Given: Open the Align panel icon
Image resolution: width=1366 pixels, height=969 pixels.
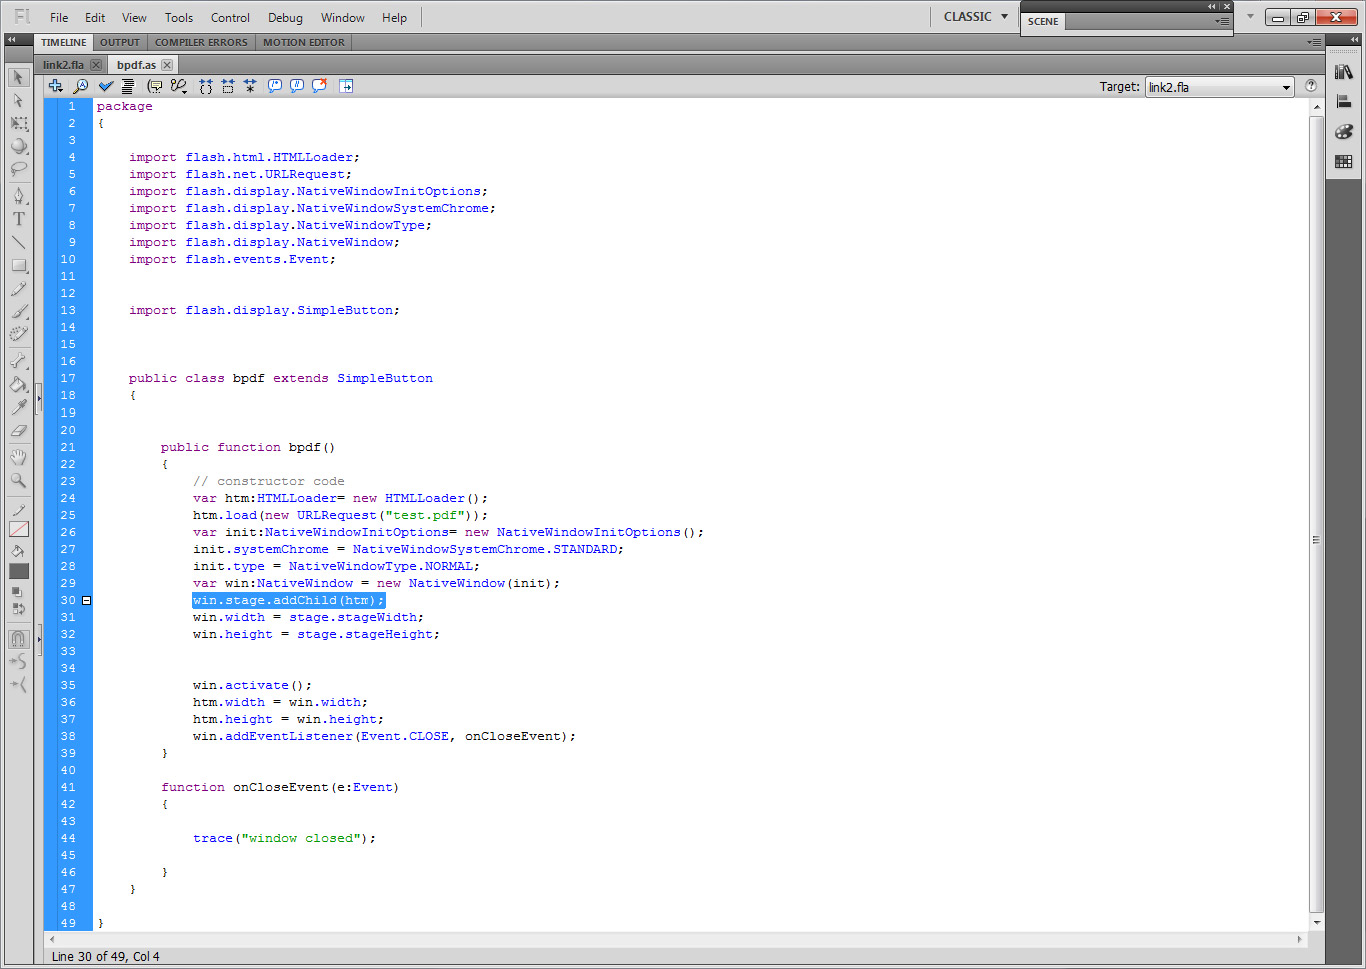Looking at the screenshot, I should click(x=1344, y=102).
